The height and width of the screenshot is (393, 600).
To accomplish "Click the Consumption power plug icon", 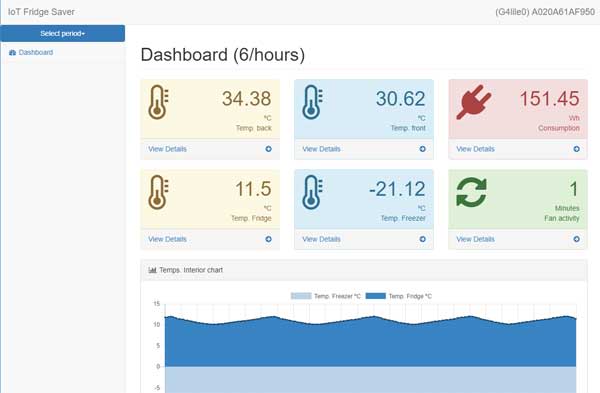I will point(474,102).
